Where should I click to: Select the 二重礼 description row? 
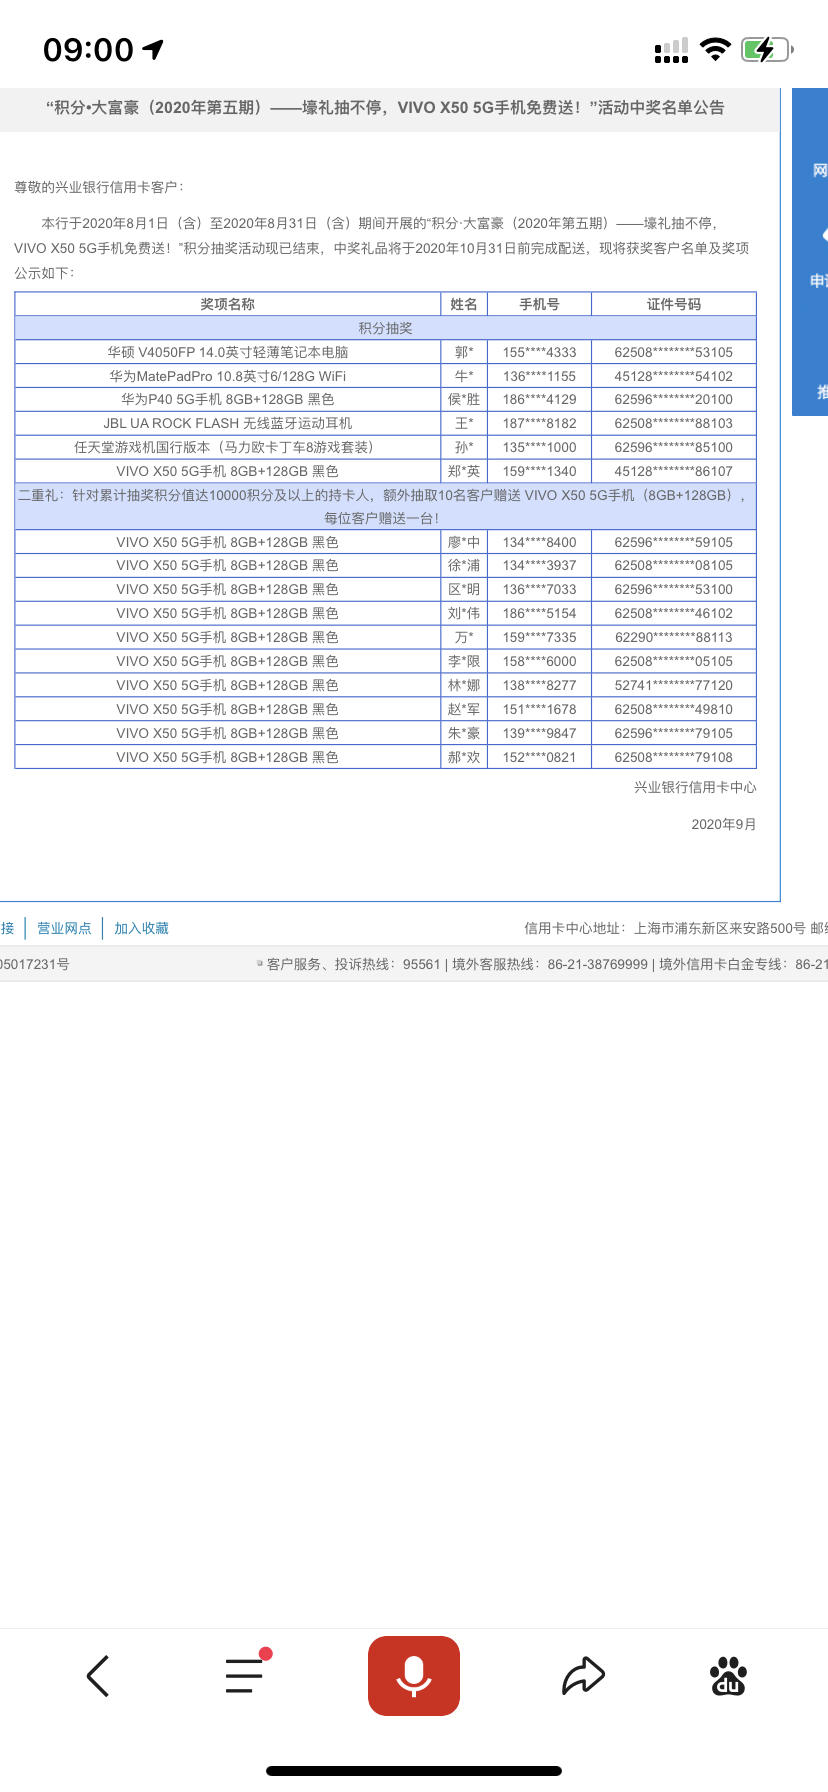pyautogui.click(x=385, y=506)
